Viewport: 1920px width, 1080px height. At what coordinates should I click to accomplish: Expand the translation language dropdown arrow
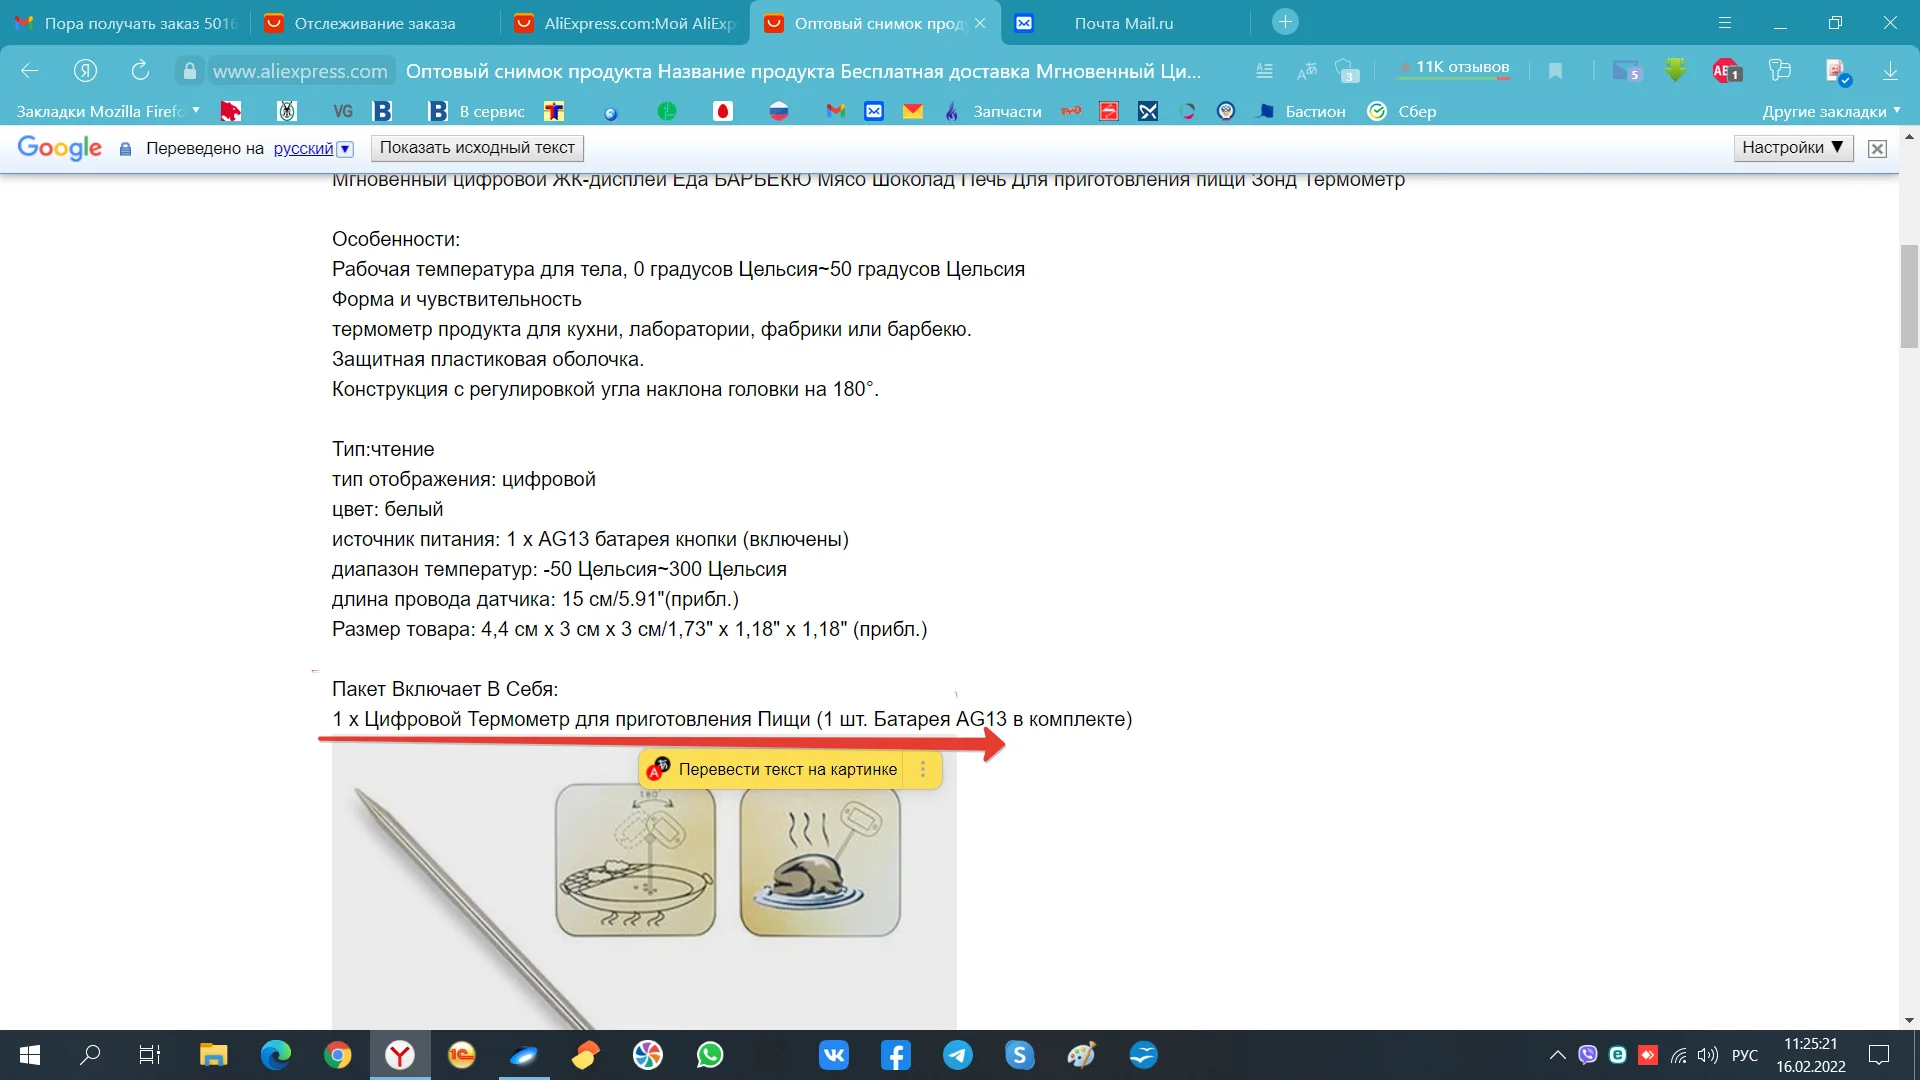[x=345, y=149]
